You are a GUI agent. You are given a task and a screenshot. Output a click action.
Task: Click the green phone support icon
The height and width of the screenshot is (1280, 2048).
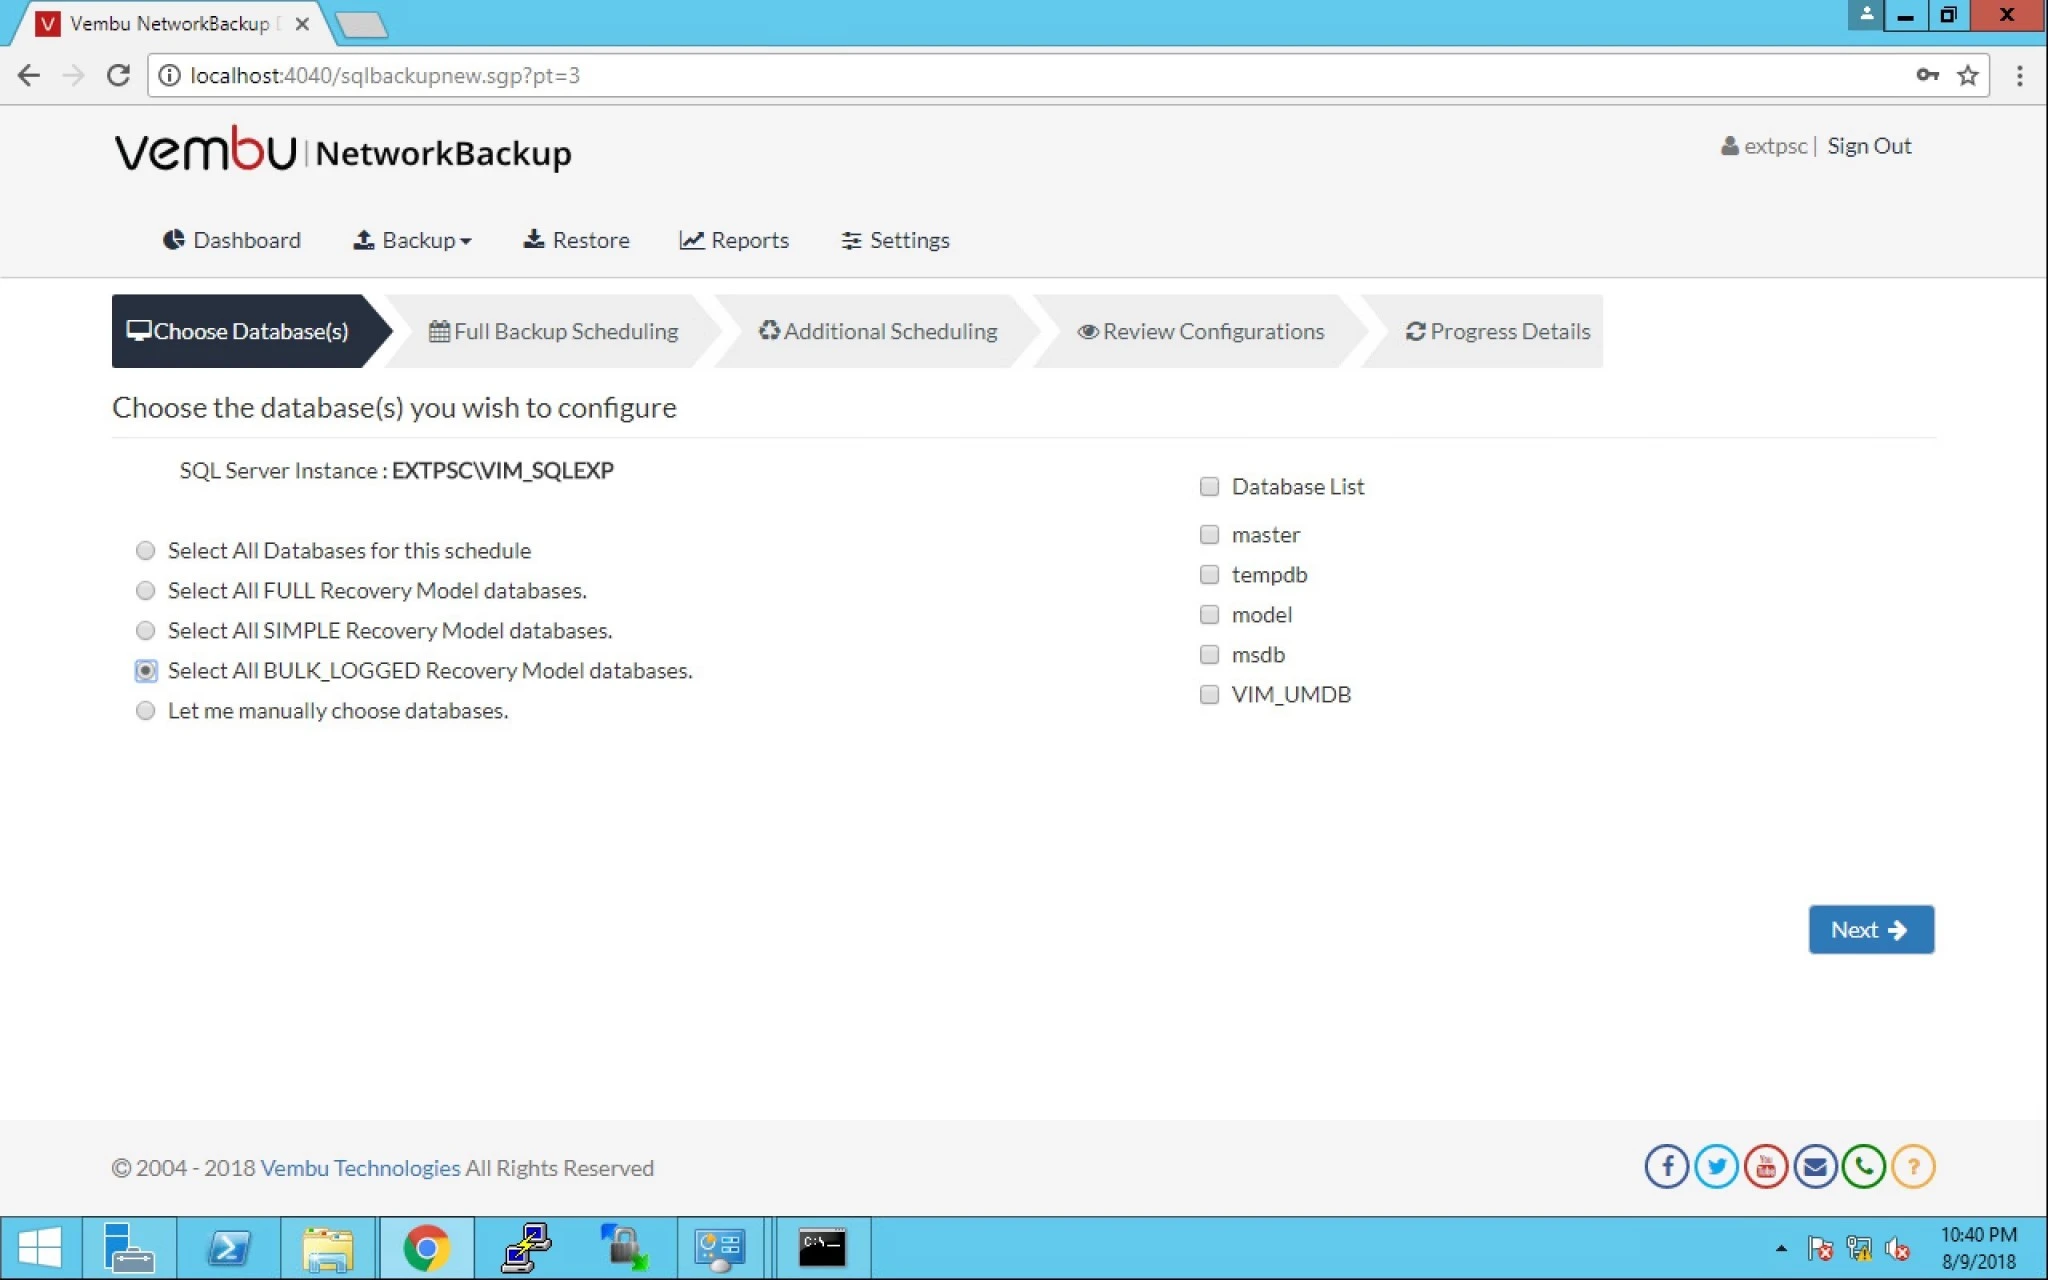click(1864, 1166)
